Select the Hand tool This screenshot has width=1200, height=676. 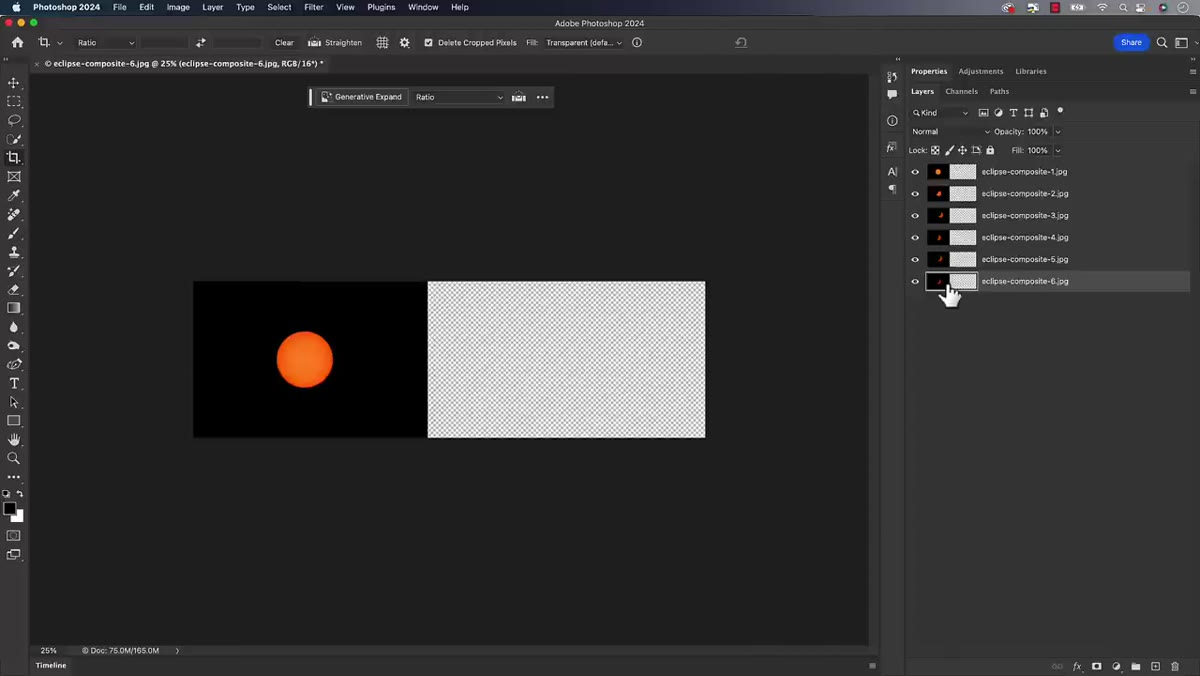[14, 440]
